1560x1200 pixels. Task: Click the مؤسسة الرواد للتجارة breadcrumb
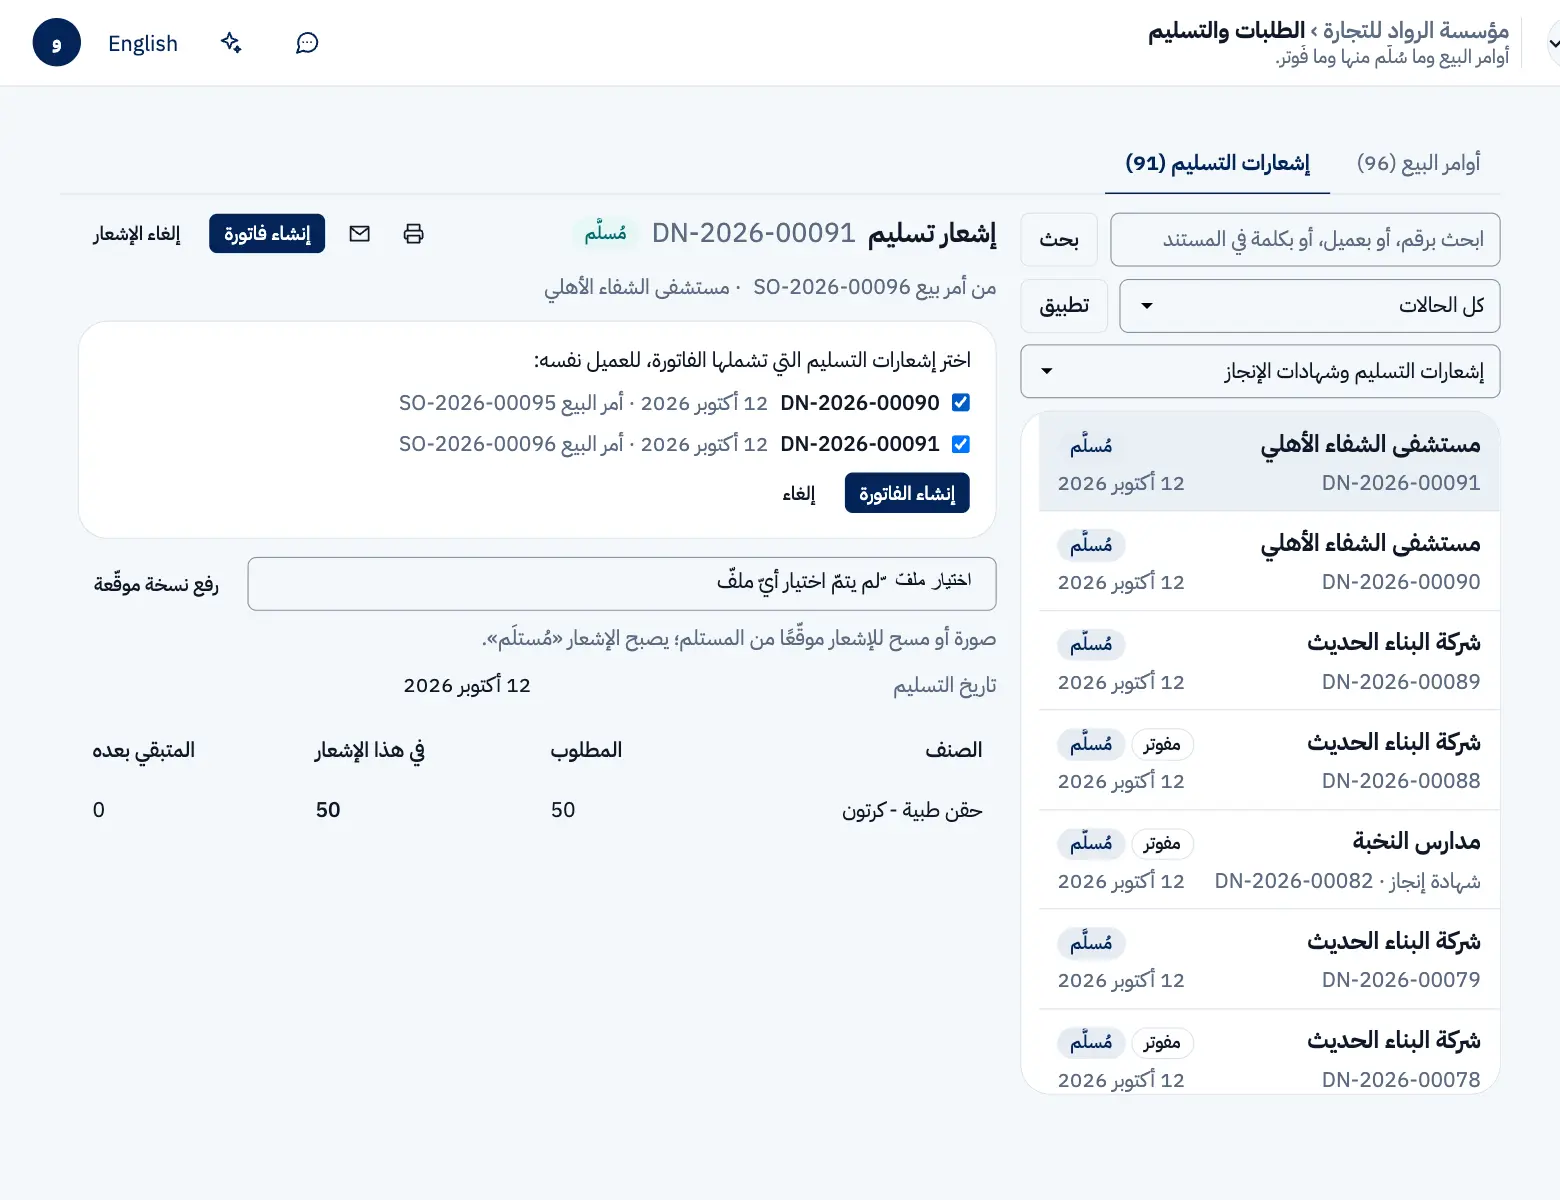coord(1415,30)
